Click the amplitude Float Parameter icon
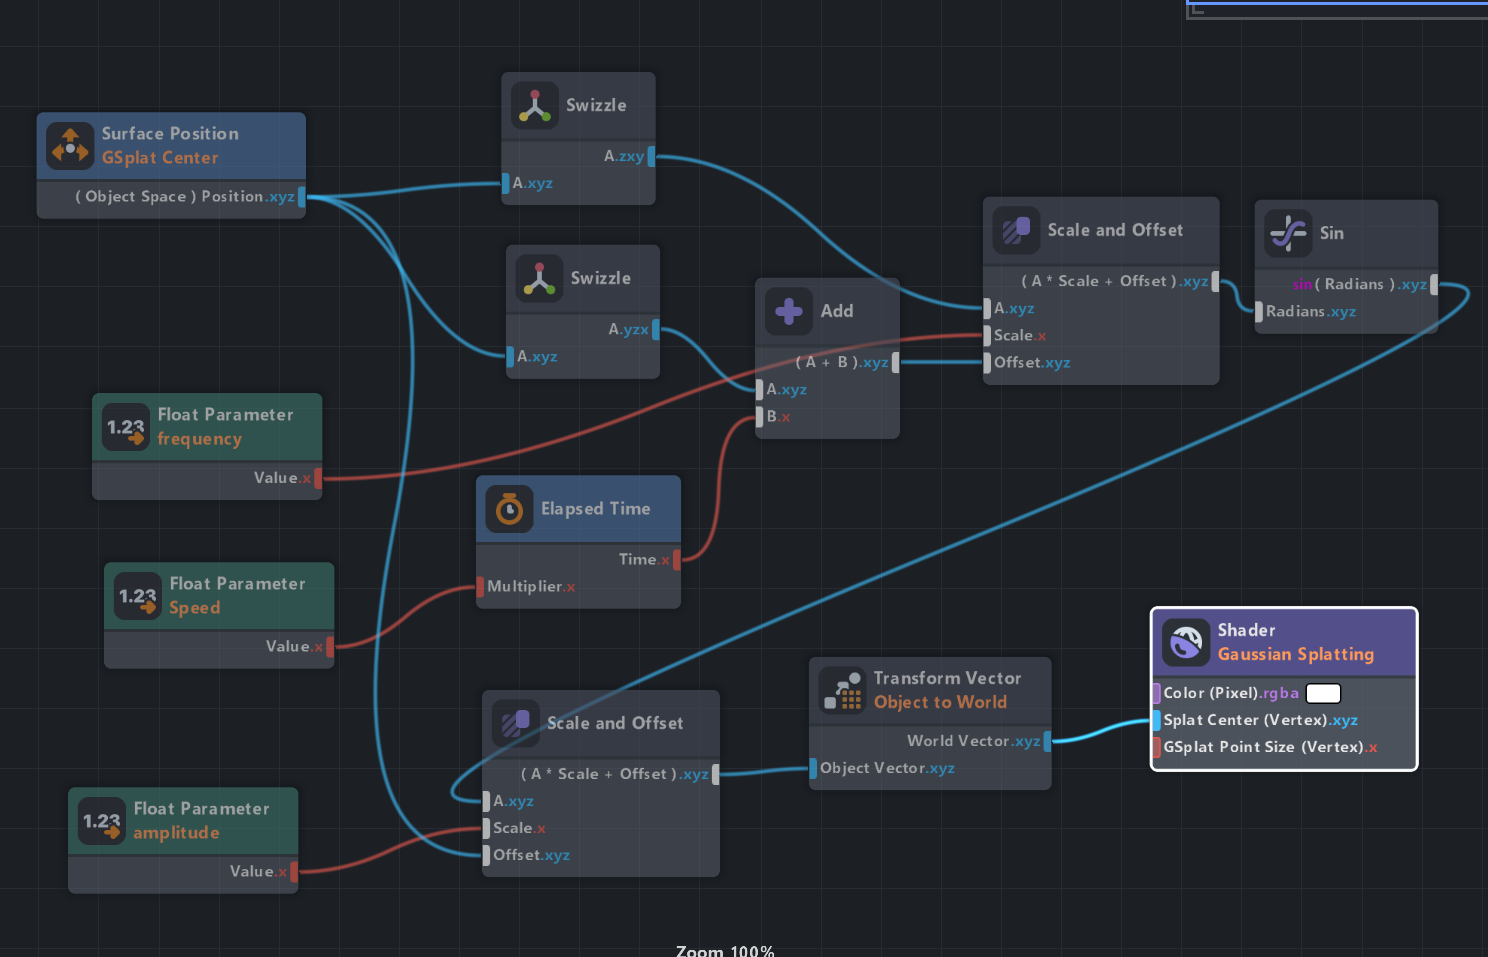Viewport: 1488px width, 957px height. pos(102,821)
